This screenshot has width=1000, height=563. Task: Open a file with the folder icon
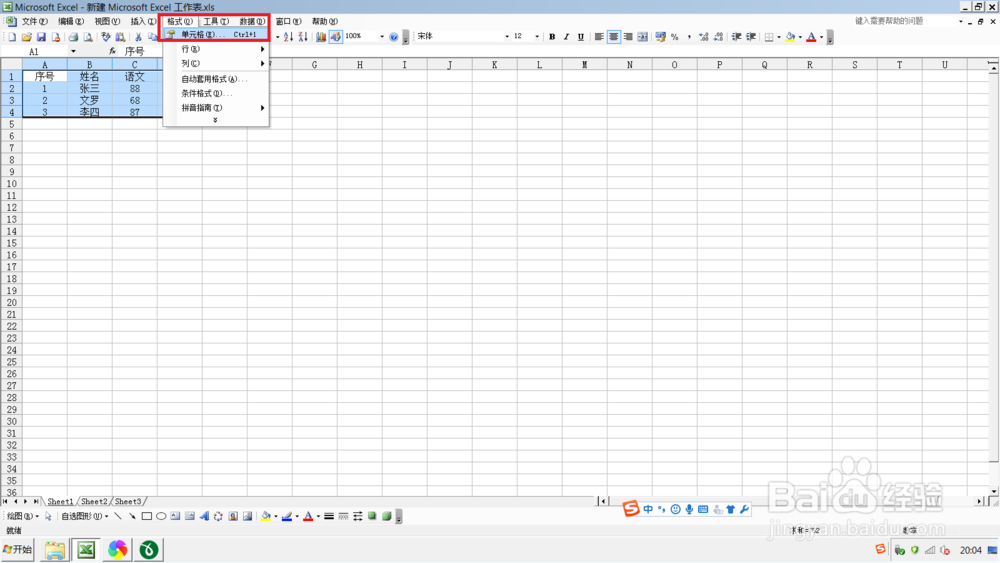pyautogui.click(x=26, y=37)
